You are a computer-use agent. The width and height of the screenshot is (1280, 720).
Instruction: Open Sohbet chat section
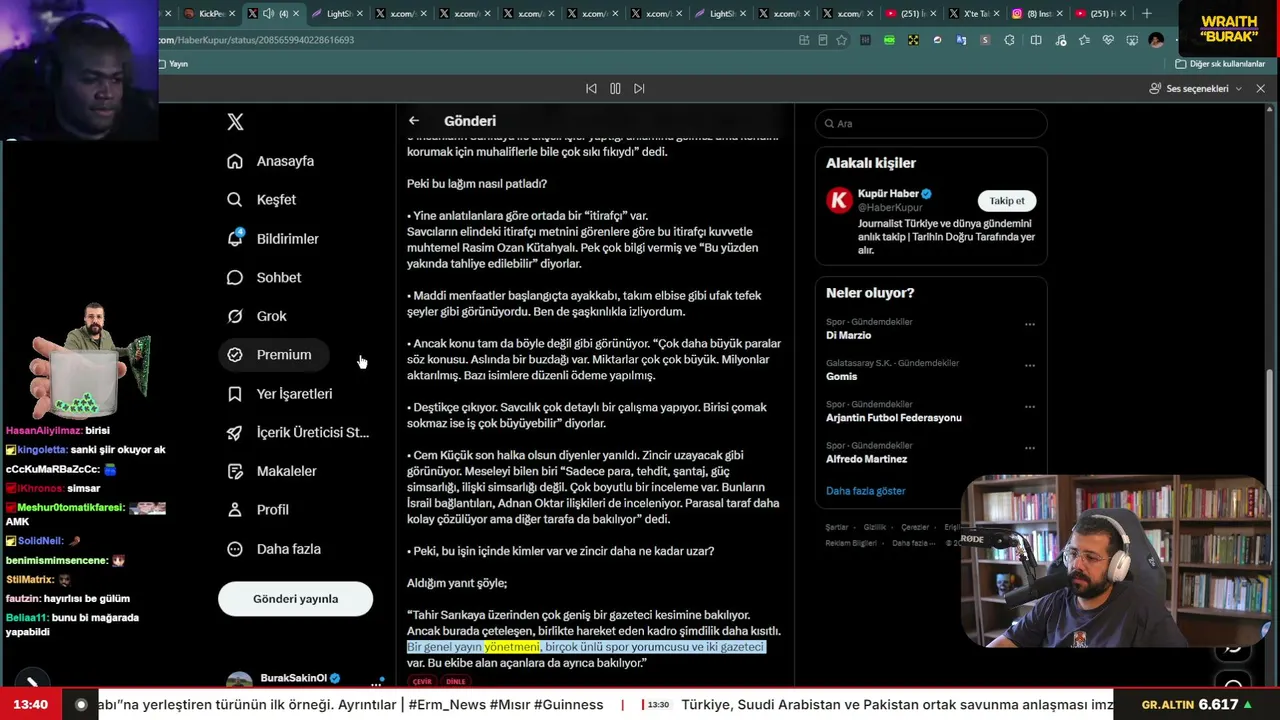(x=264, y=278)
